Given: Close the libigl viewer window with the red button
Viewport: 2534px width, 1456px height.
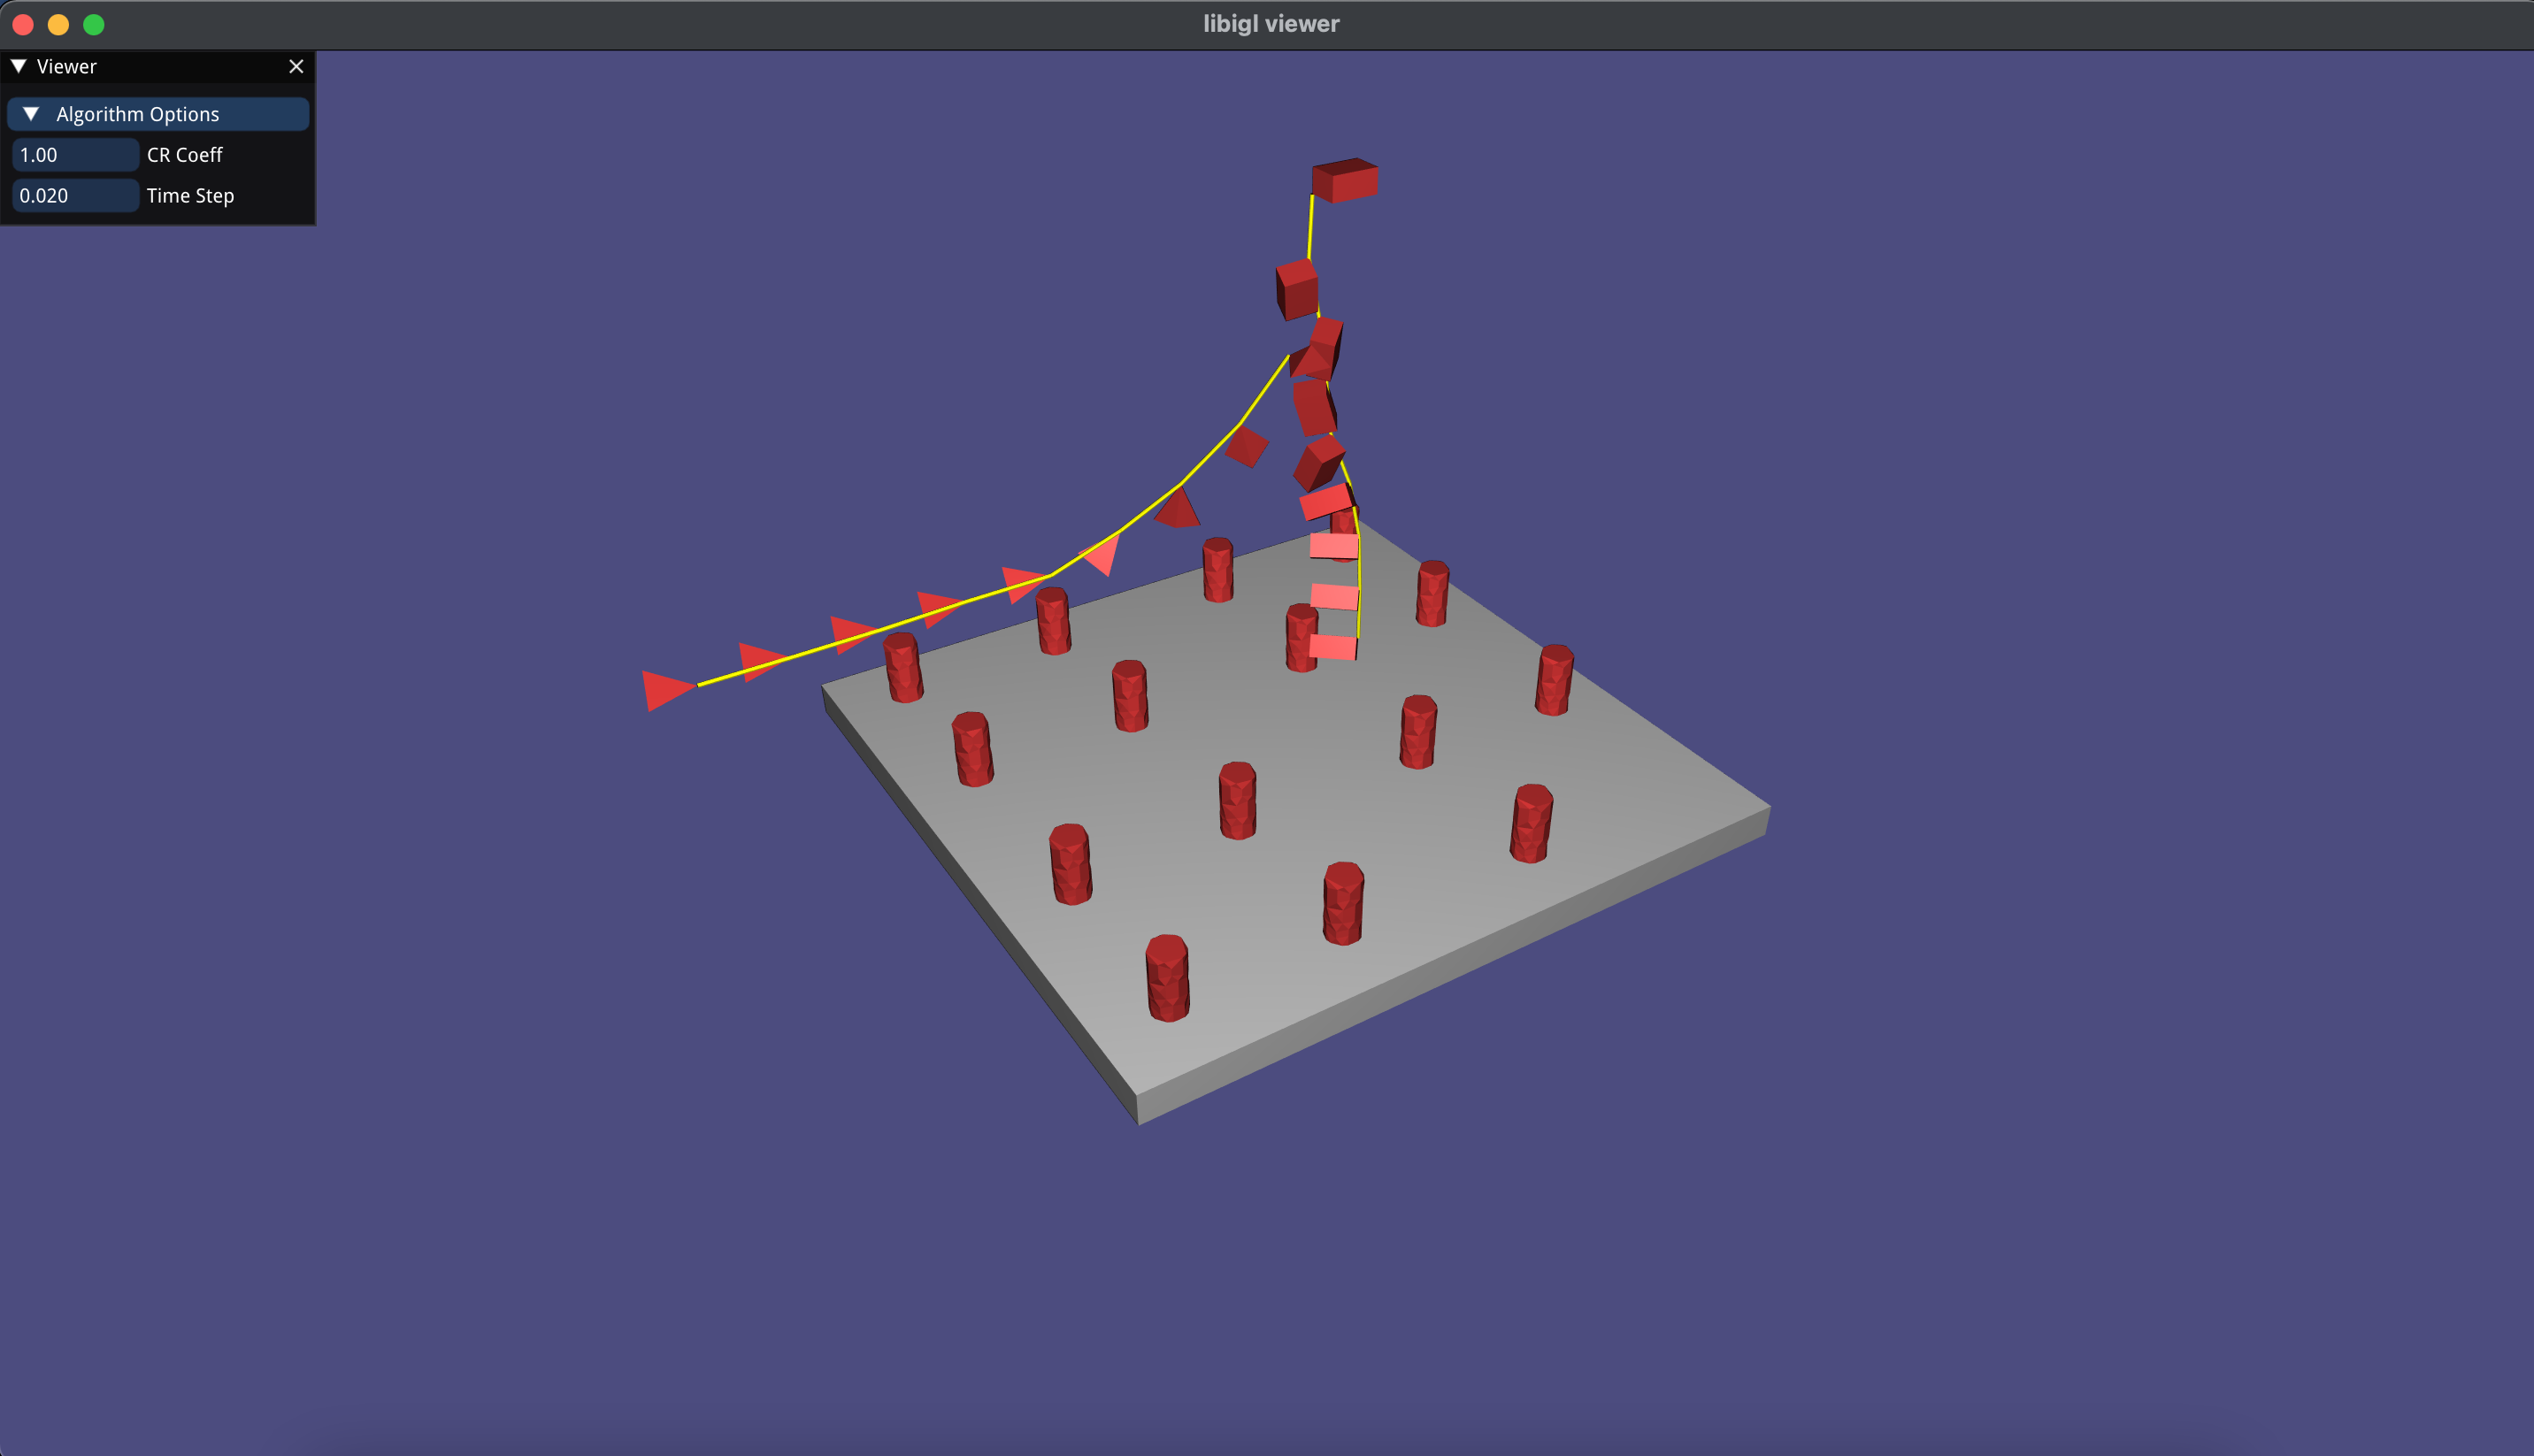Looking at the screenshot, I should (x=23, y=24).
